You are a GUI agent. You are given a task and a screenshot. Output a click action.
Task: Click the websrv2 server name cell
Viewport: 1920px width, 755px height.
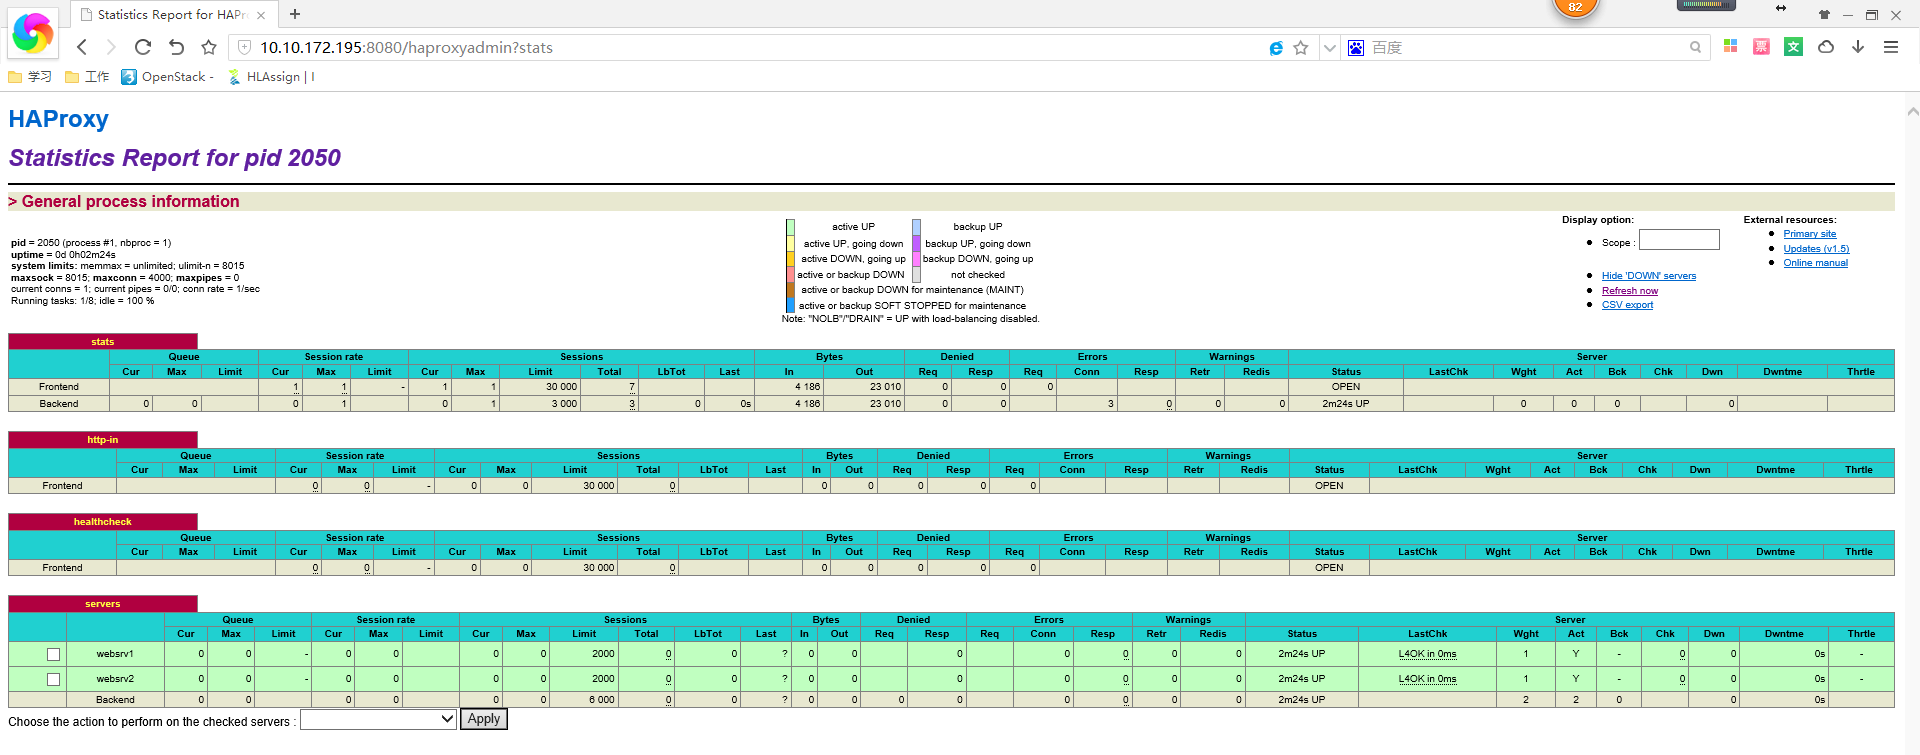(x=115, y=679)
